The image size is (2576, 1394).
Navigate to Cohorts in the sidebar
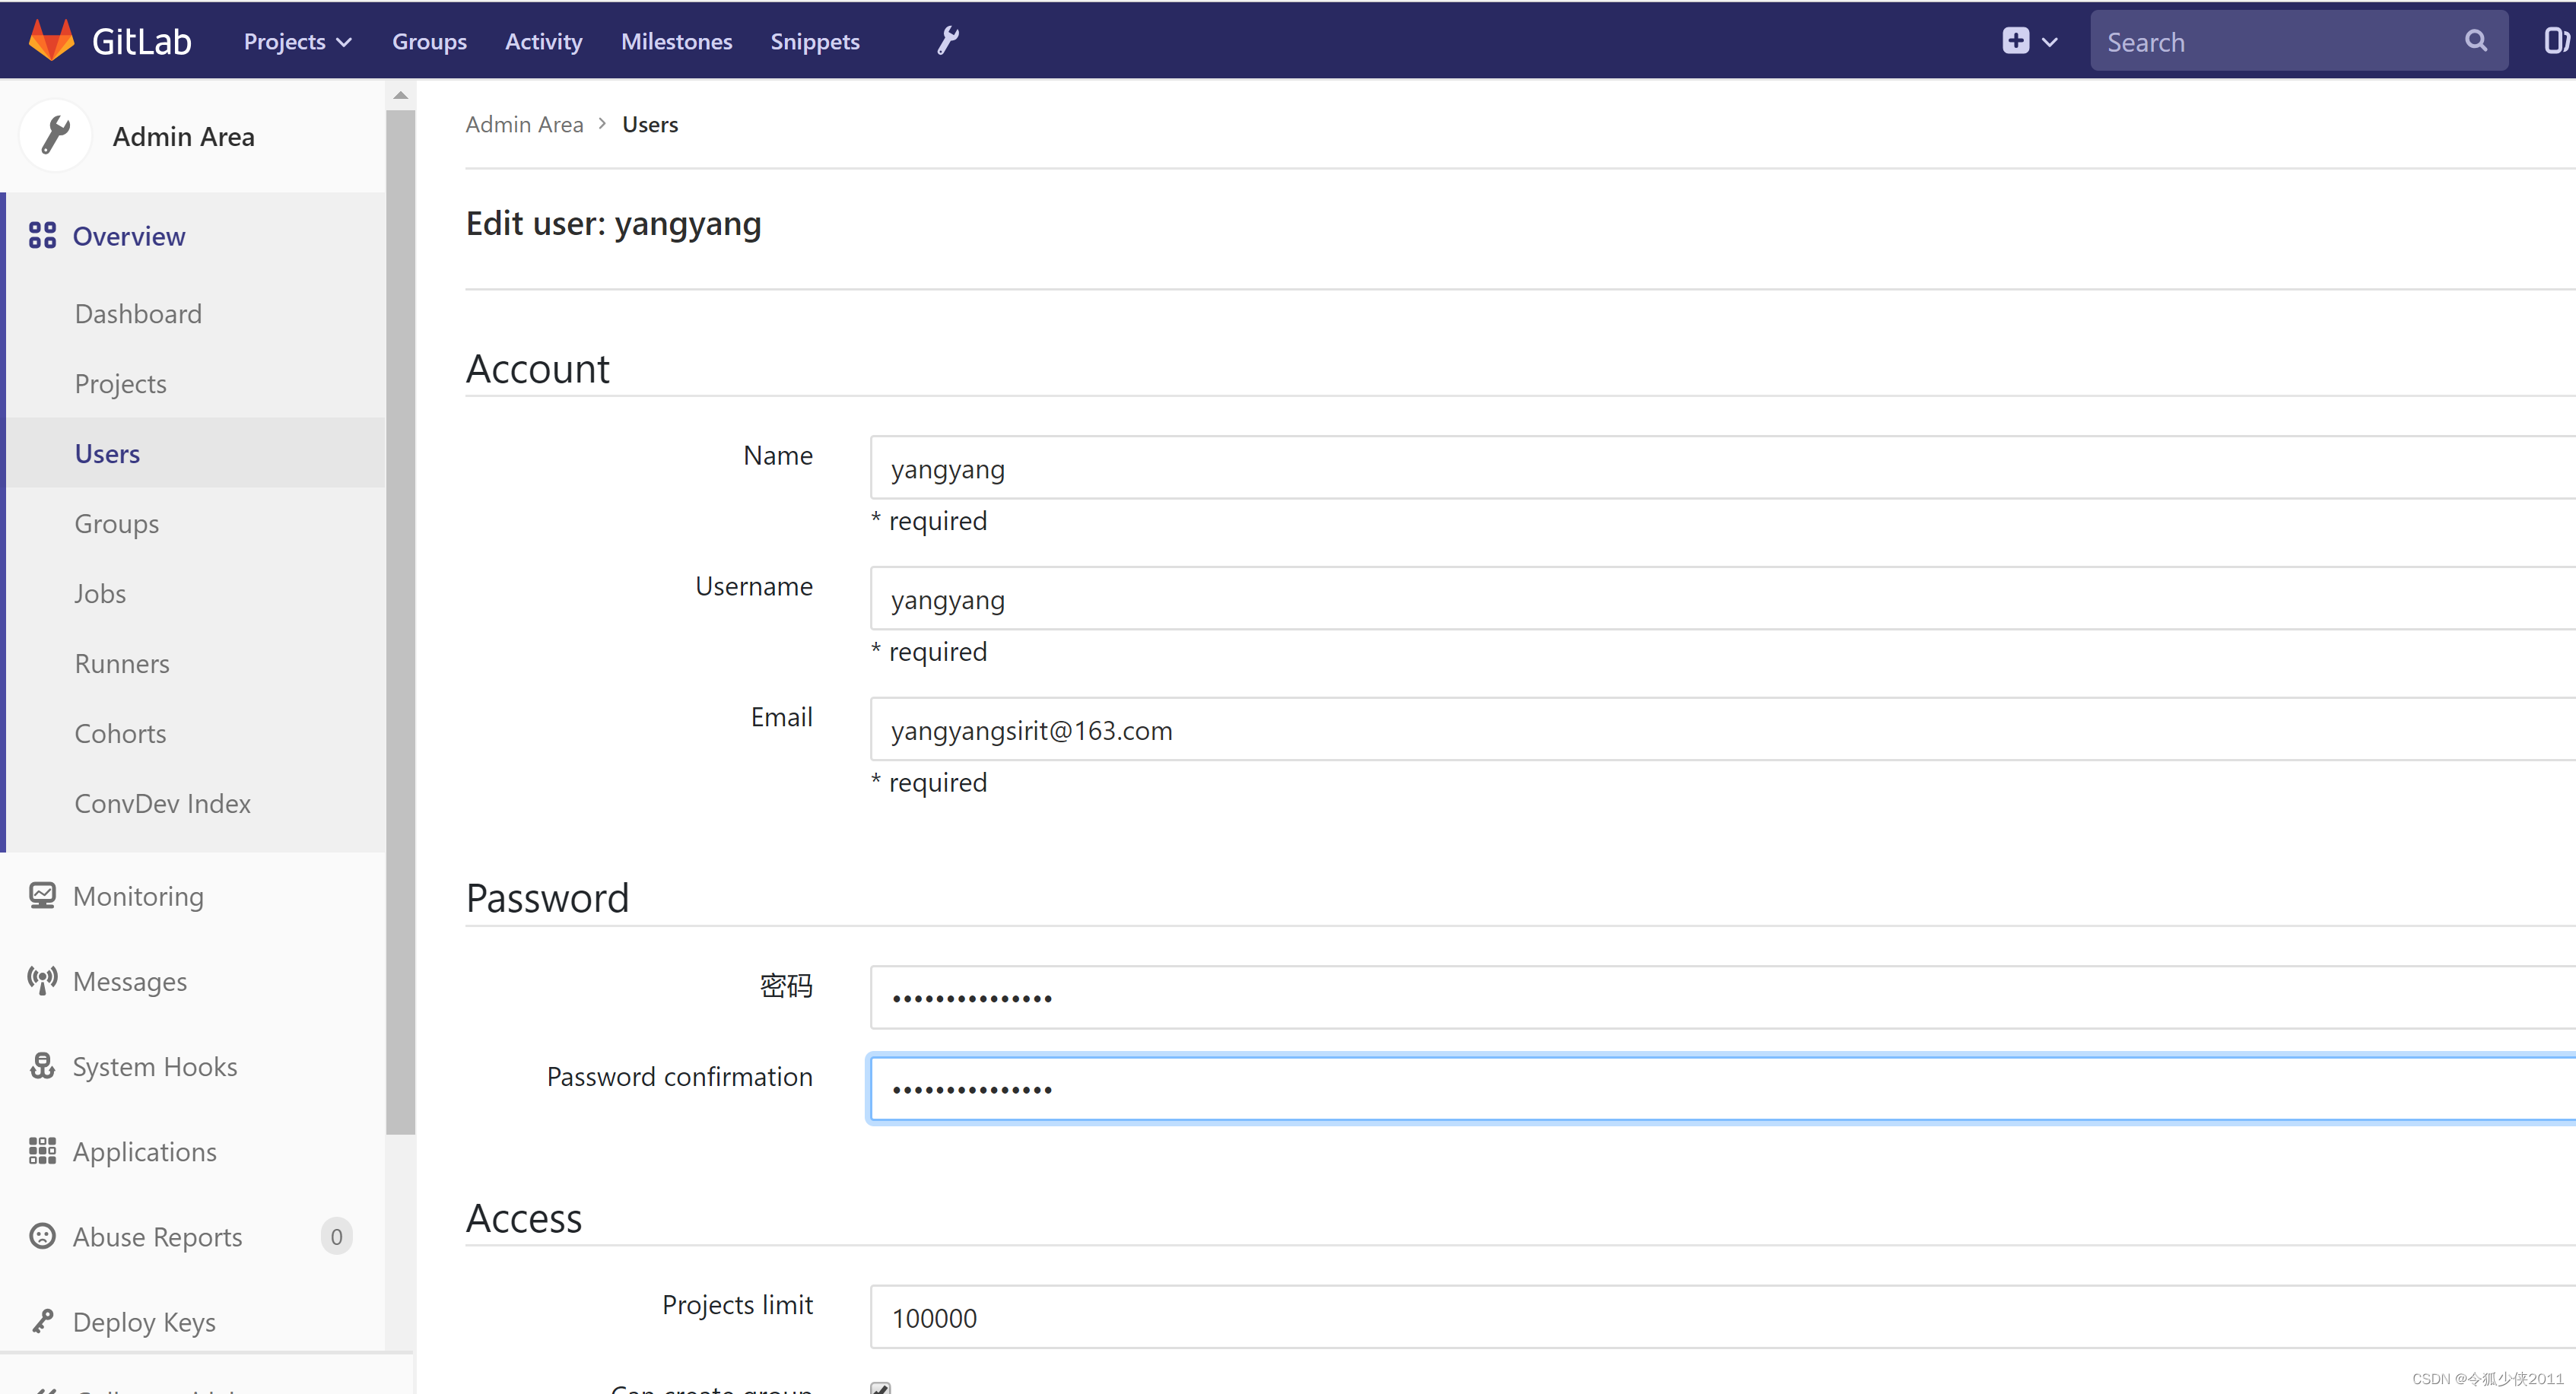120,733
